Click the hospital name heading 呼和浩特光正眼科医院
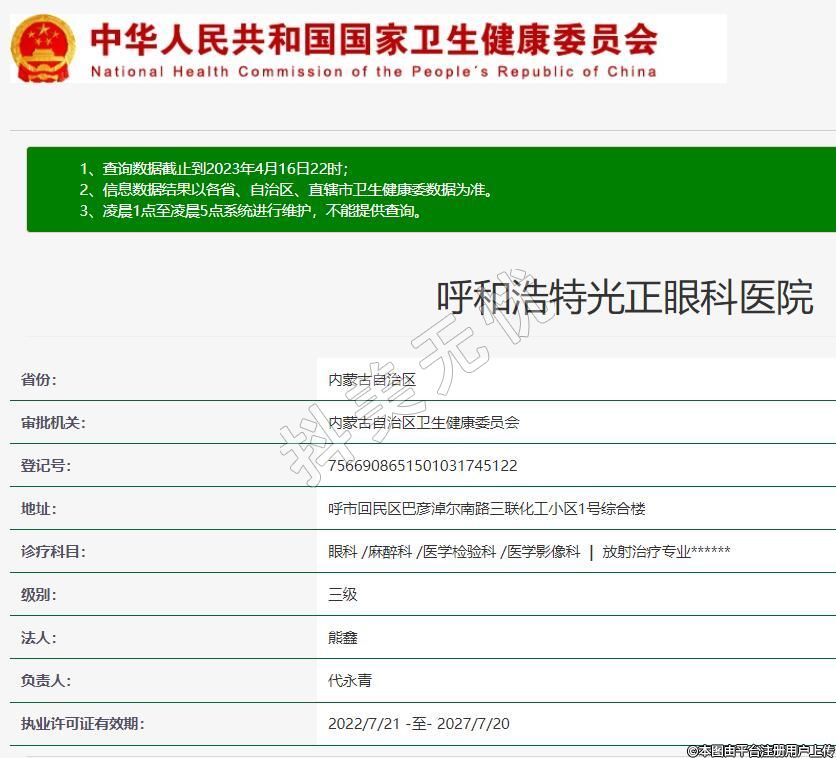Viewport: 836px width, 758px height. [x=624, y=298]
